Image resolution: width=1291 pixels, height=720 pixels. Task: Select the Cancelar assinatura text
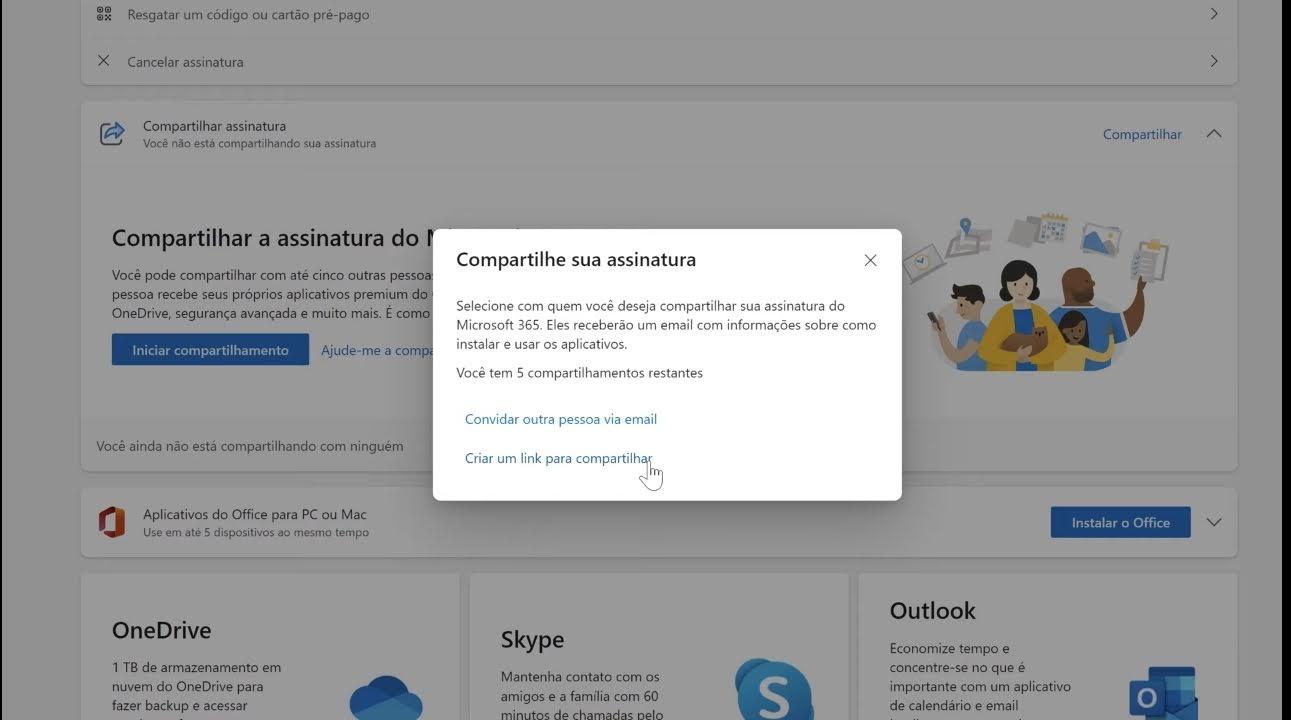pos(185,62)
